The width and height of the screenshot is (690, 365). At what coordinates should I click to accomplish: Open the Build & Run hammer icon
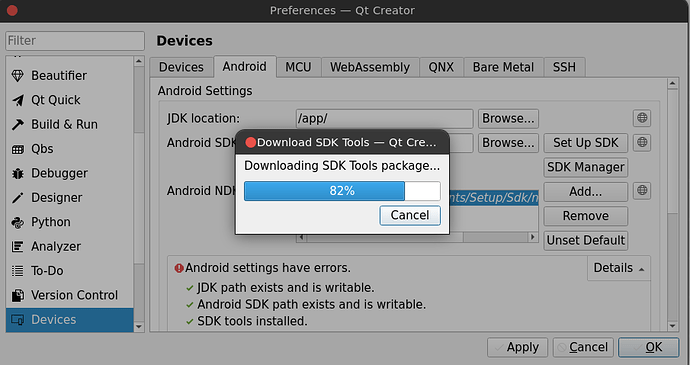coord(18,125)
